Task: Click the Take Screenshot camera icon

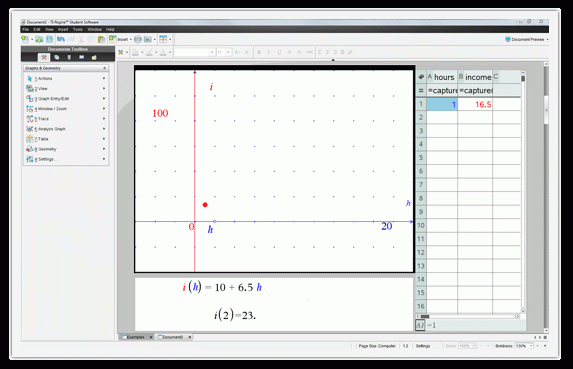Action: pyautogui.click(x=148, y=39)
